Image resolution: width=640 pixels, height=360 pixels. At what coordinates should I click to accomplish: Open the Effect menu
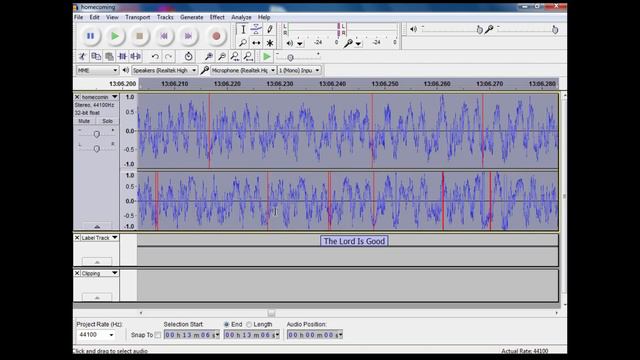click(x=217, y=17)
